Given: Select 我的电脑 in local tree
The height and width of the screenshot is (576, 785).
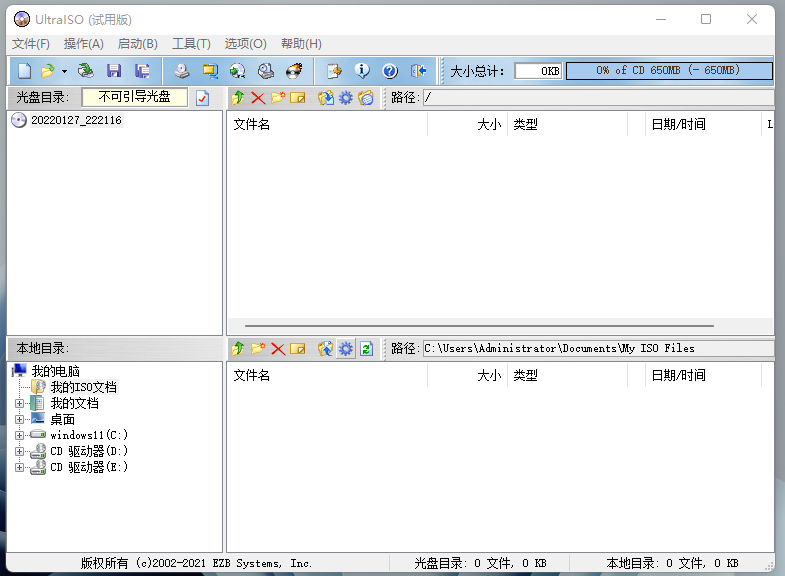Looking at the screenshot, I should [56, 371].
